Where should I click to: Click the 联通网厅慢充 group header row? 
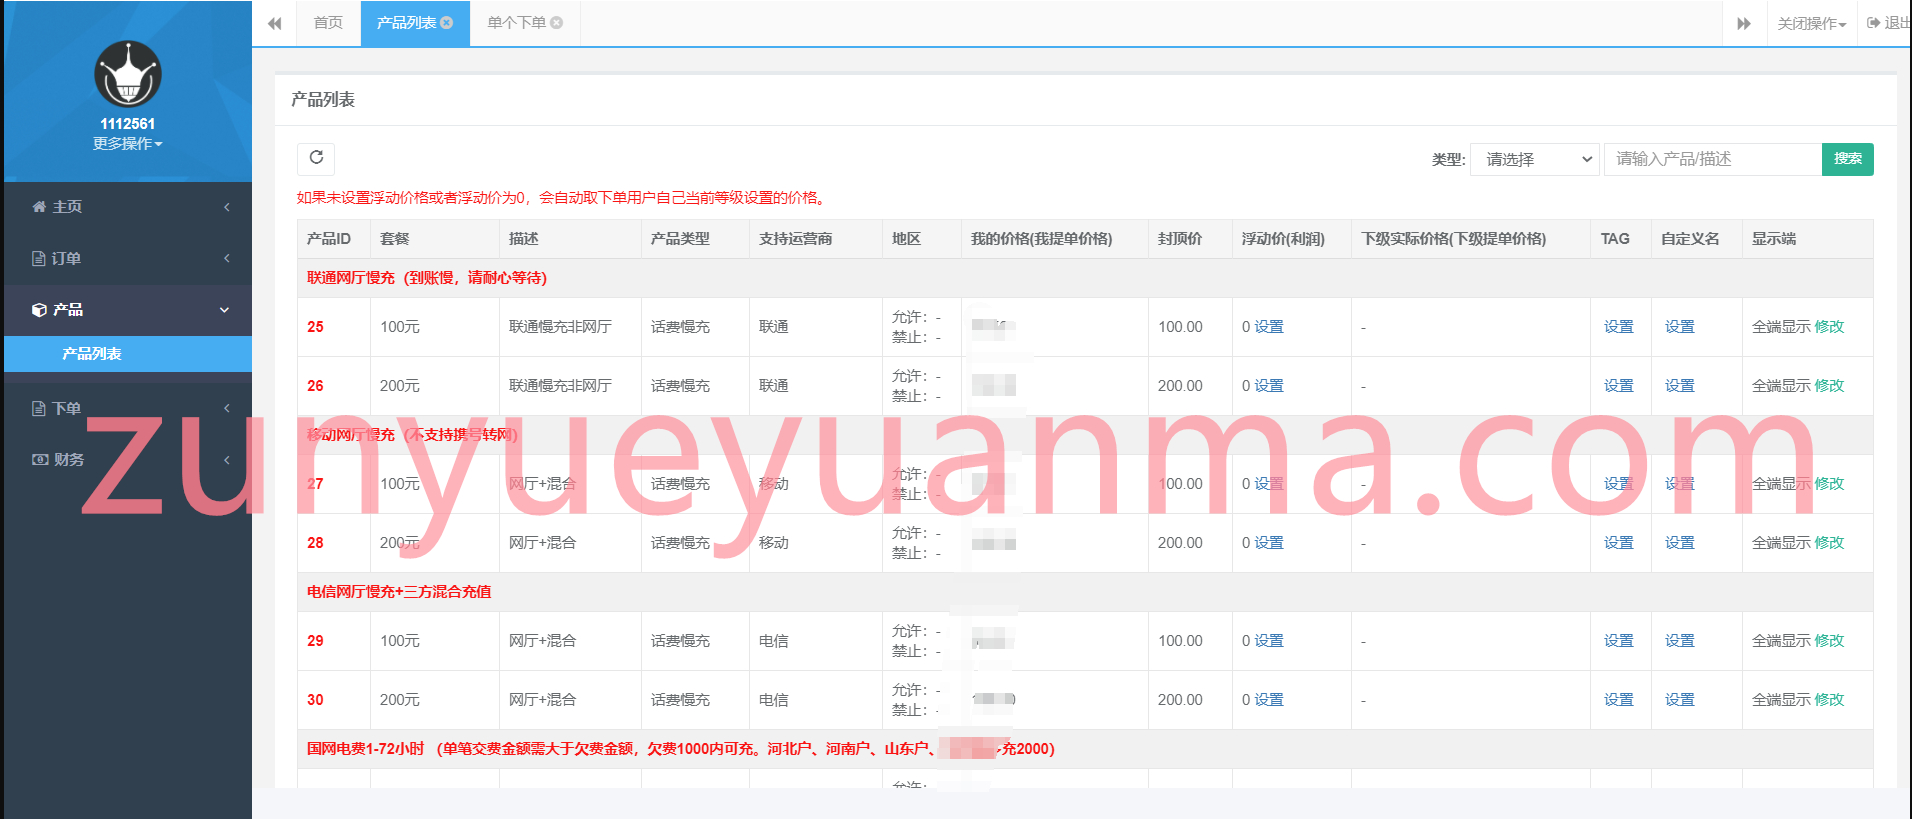point(1085,278)
